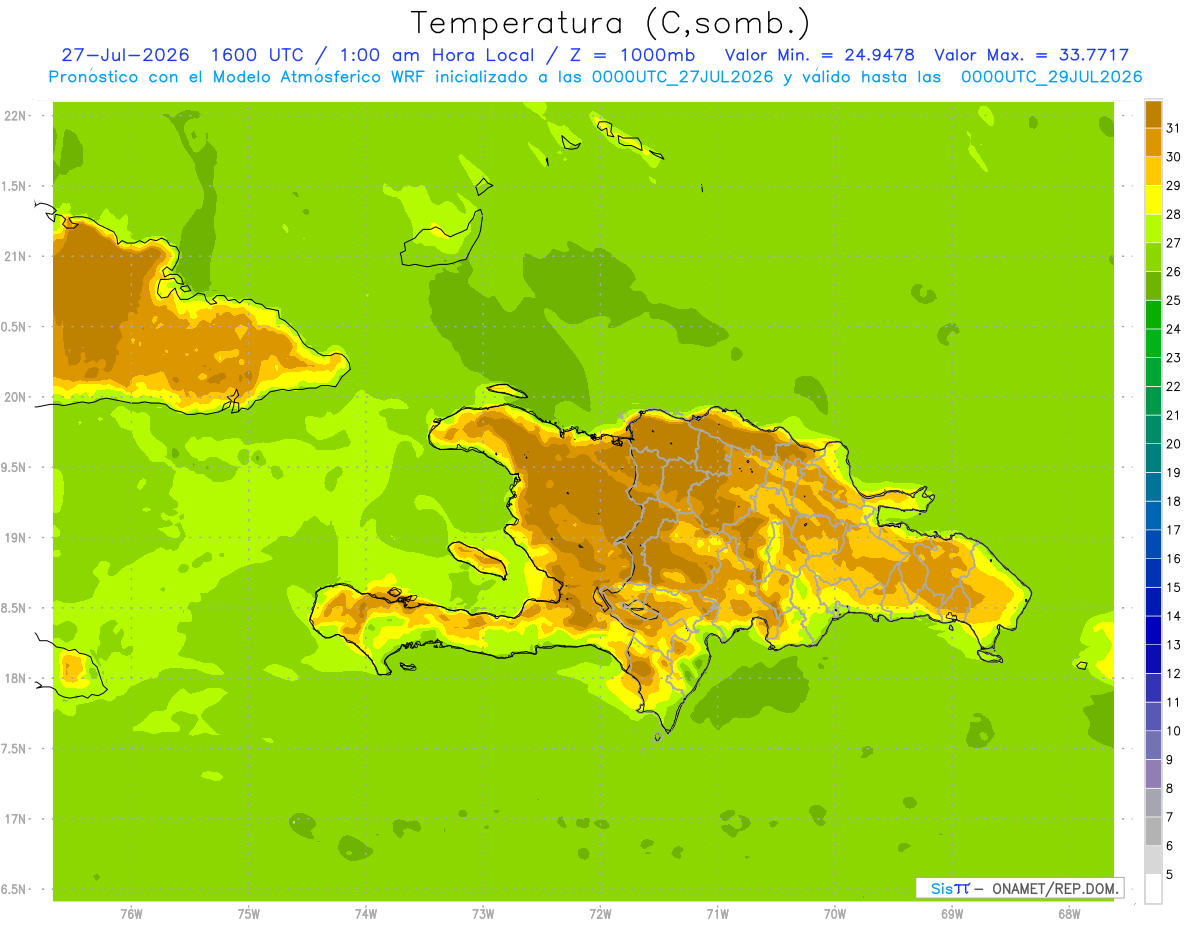Pick the orange swatch between 30 and 31
Screen dimensions: 1200x927
pyautogui.click(x=1153, y=142)
